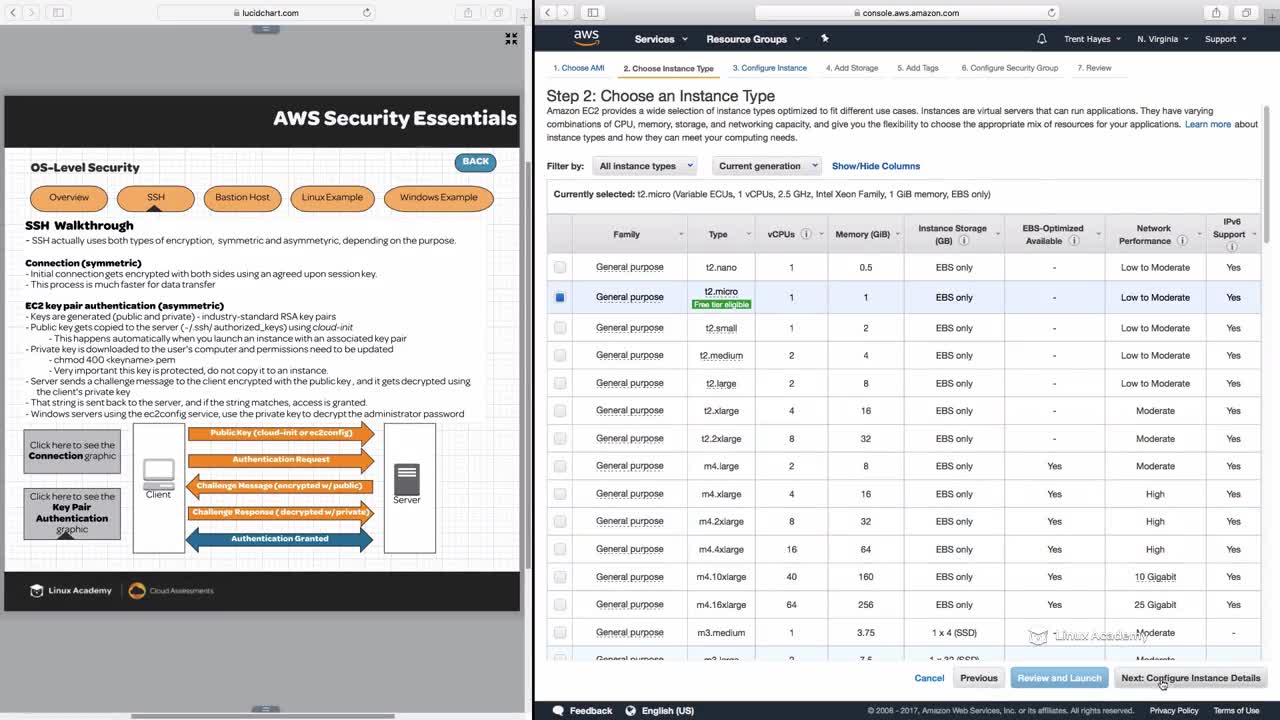The width and height of the screenshot is (1280, 720).
Task: Show the sidebar in the lucidchart.com window
Action: [x=58, y=13]
